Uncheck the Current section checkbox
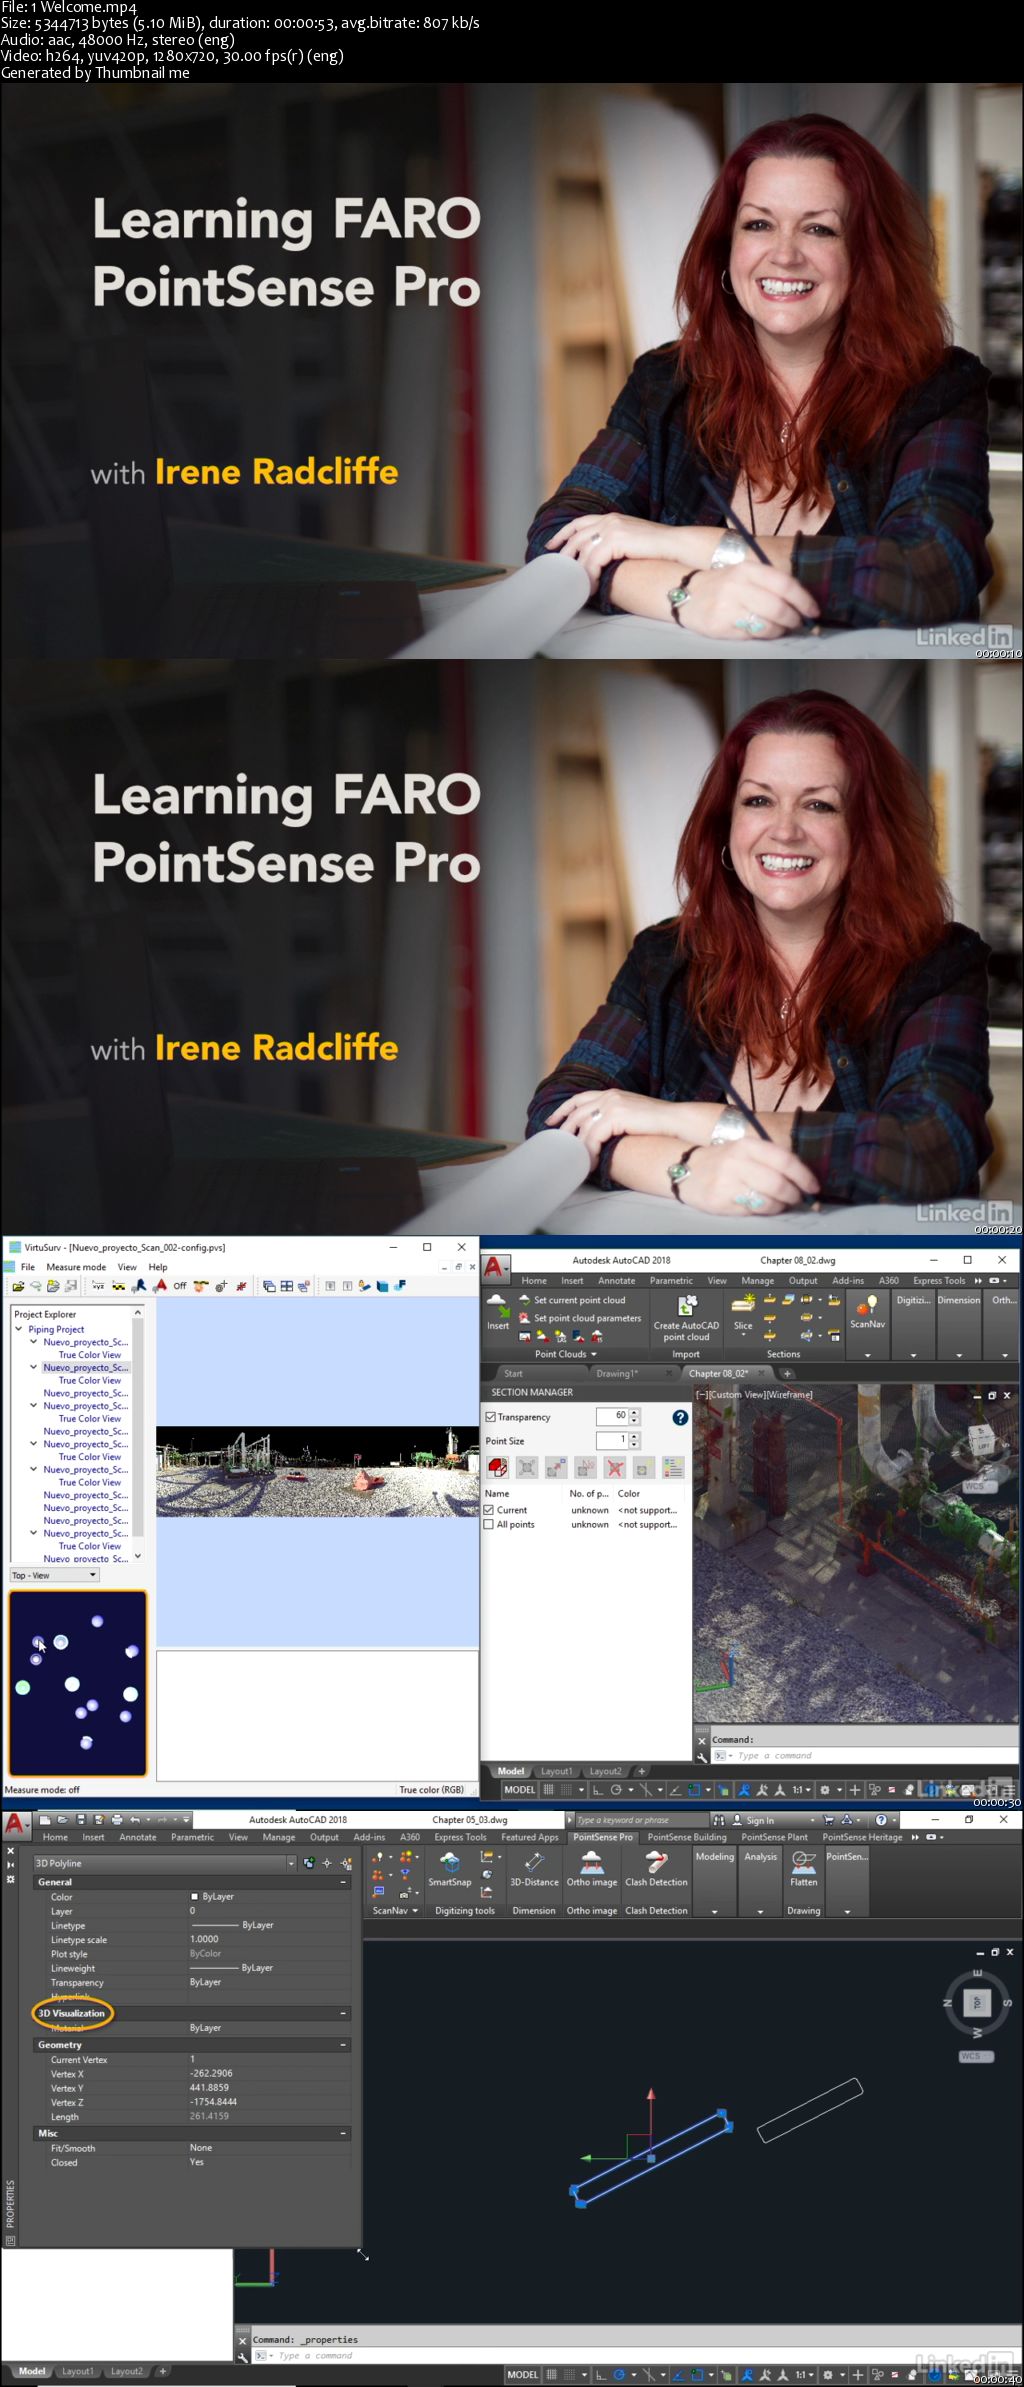The height and width of the screenshot is (2387, 1024). [489, 1510]
